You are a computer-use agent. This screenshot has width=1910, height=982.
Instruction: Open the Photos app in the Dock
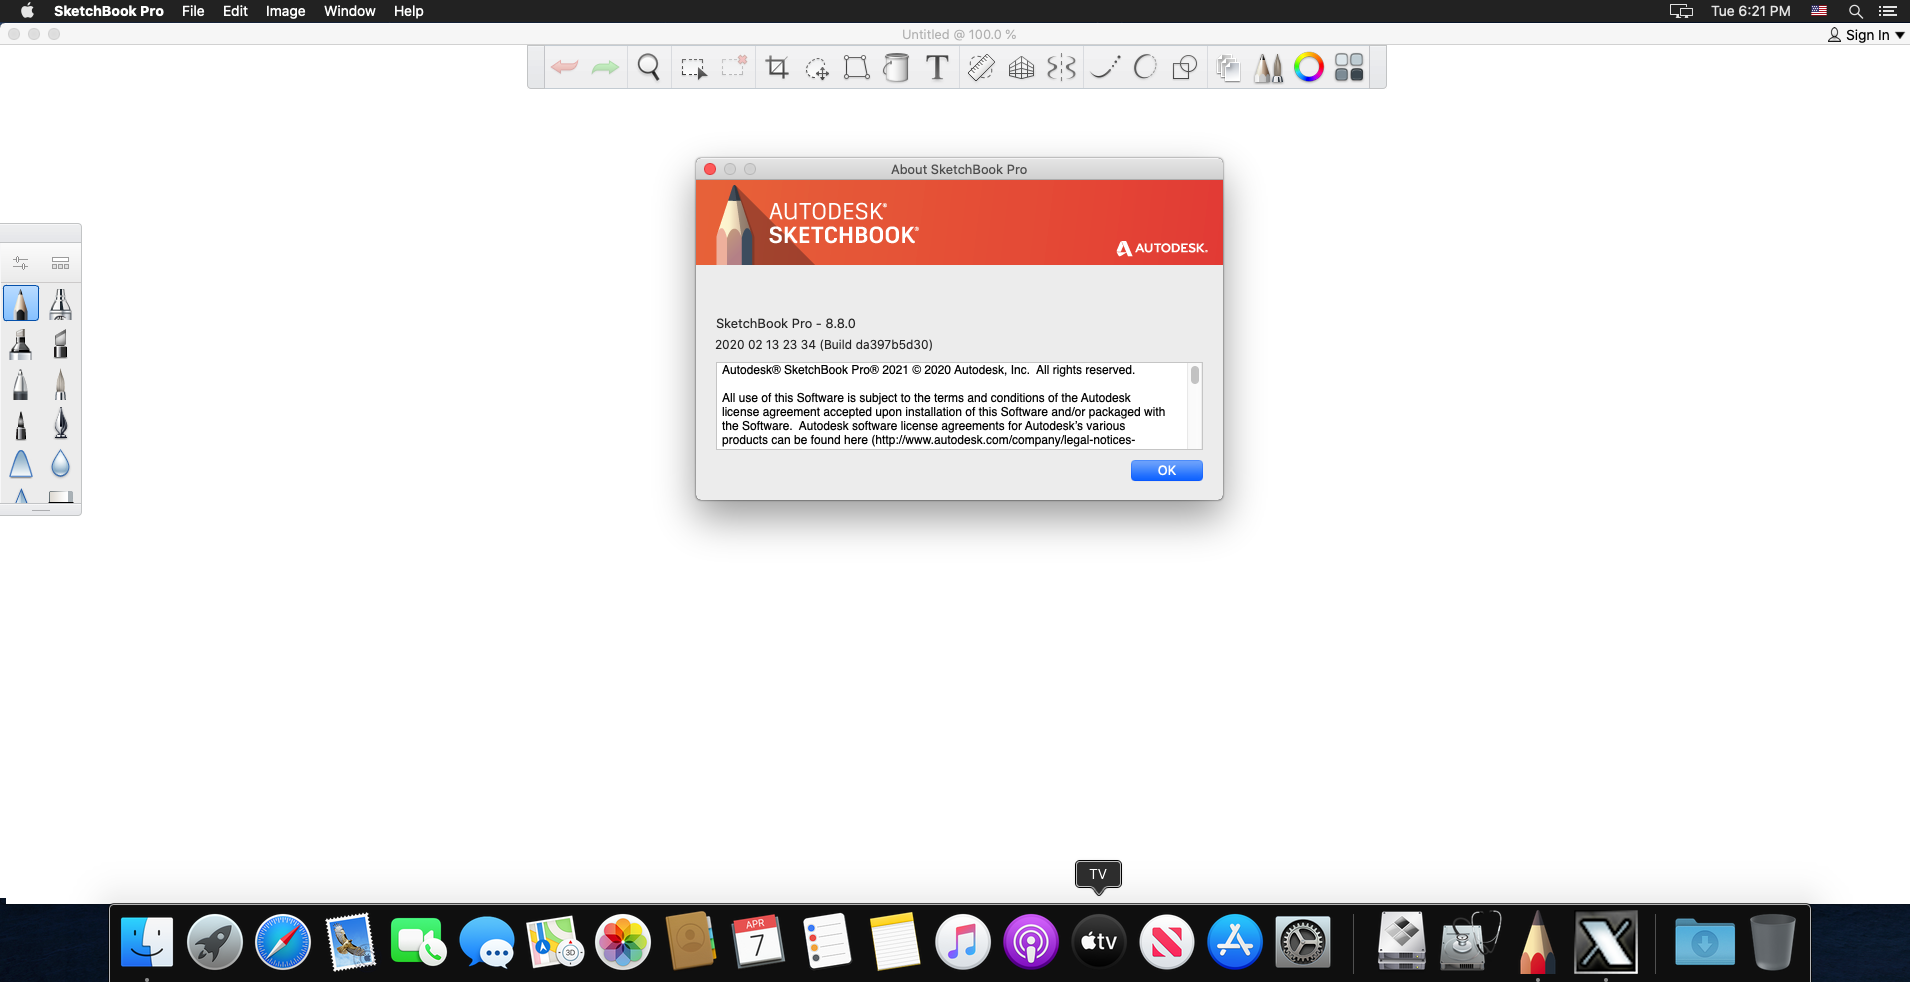point(623,942)
